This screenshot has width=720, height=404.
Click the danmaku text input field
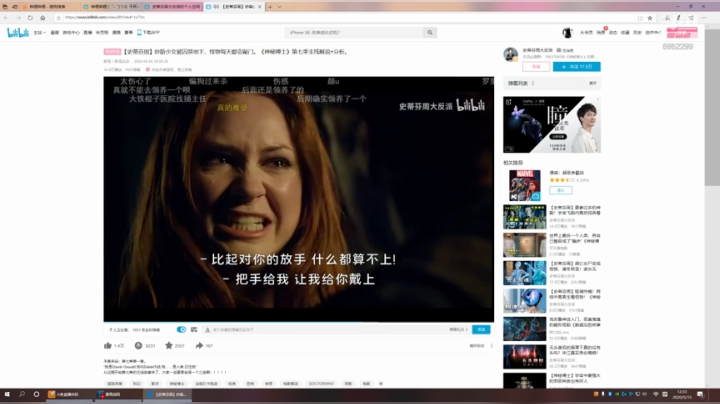coord(326,330)
